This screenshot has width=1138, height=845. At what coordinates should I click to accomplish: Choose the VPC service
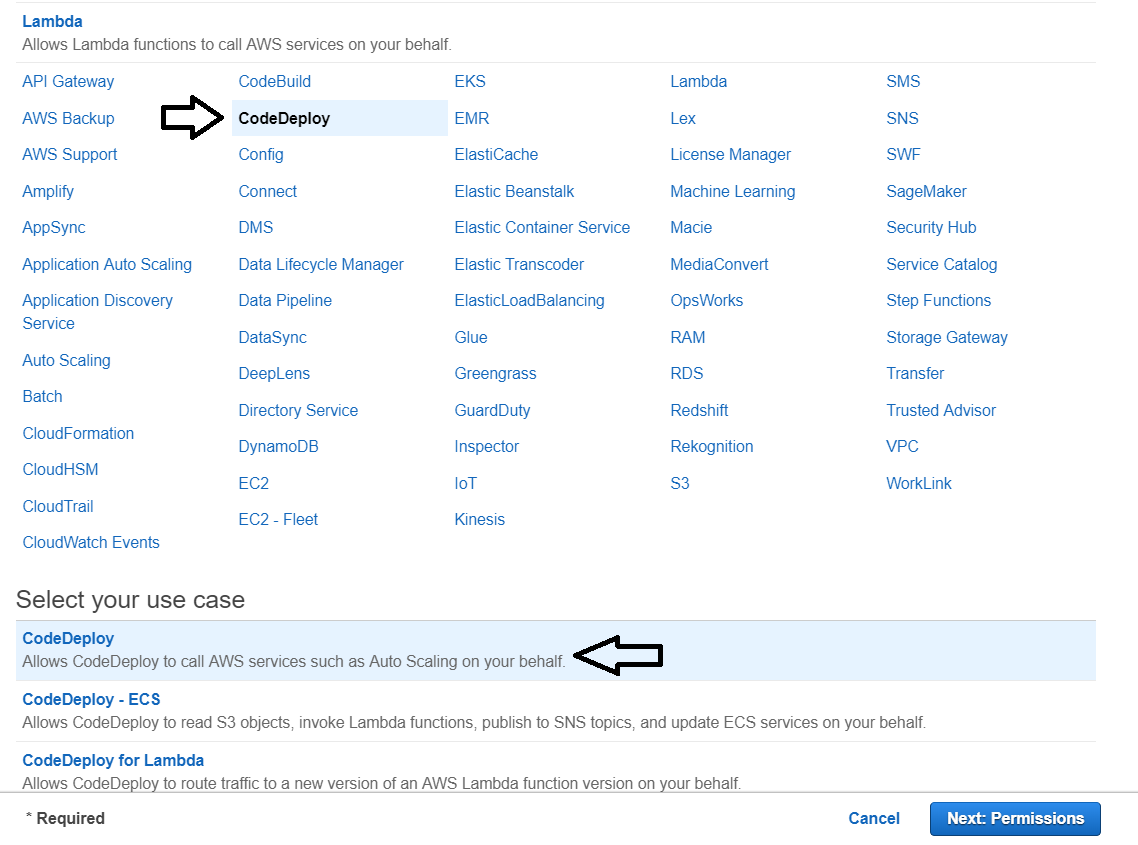tap(902, 446)
